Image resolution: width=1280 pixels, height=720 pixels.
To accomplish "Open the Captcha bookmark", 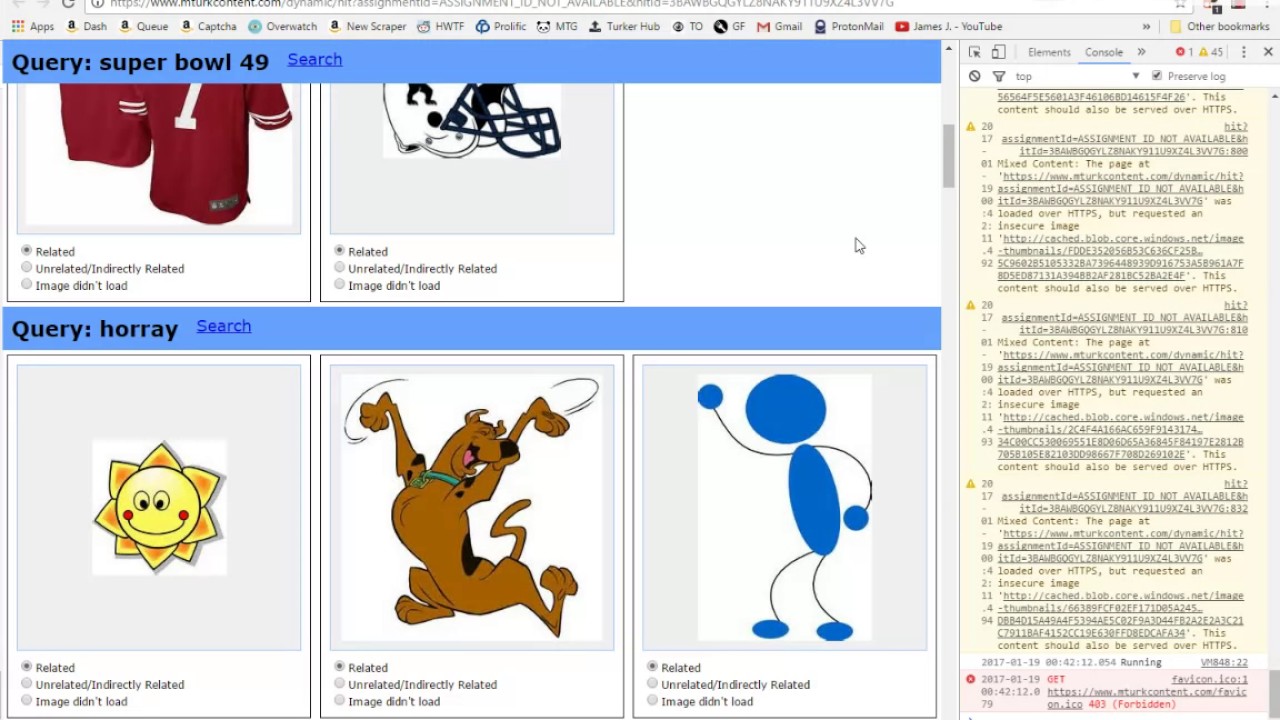I will (208, 27).
